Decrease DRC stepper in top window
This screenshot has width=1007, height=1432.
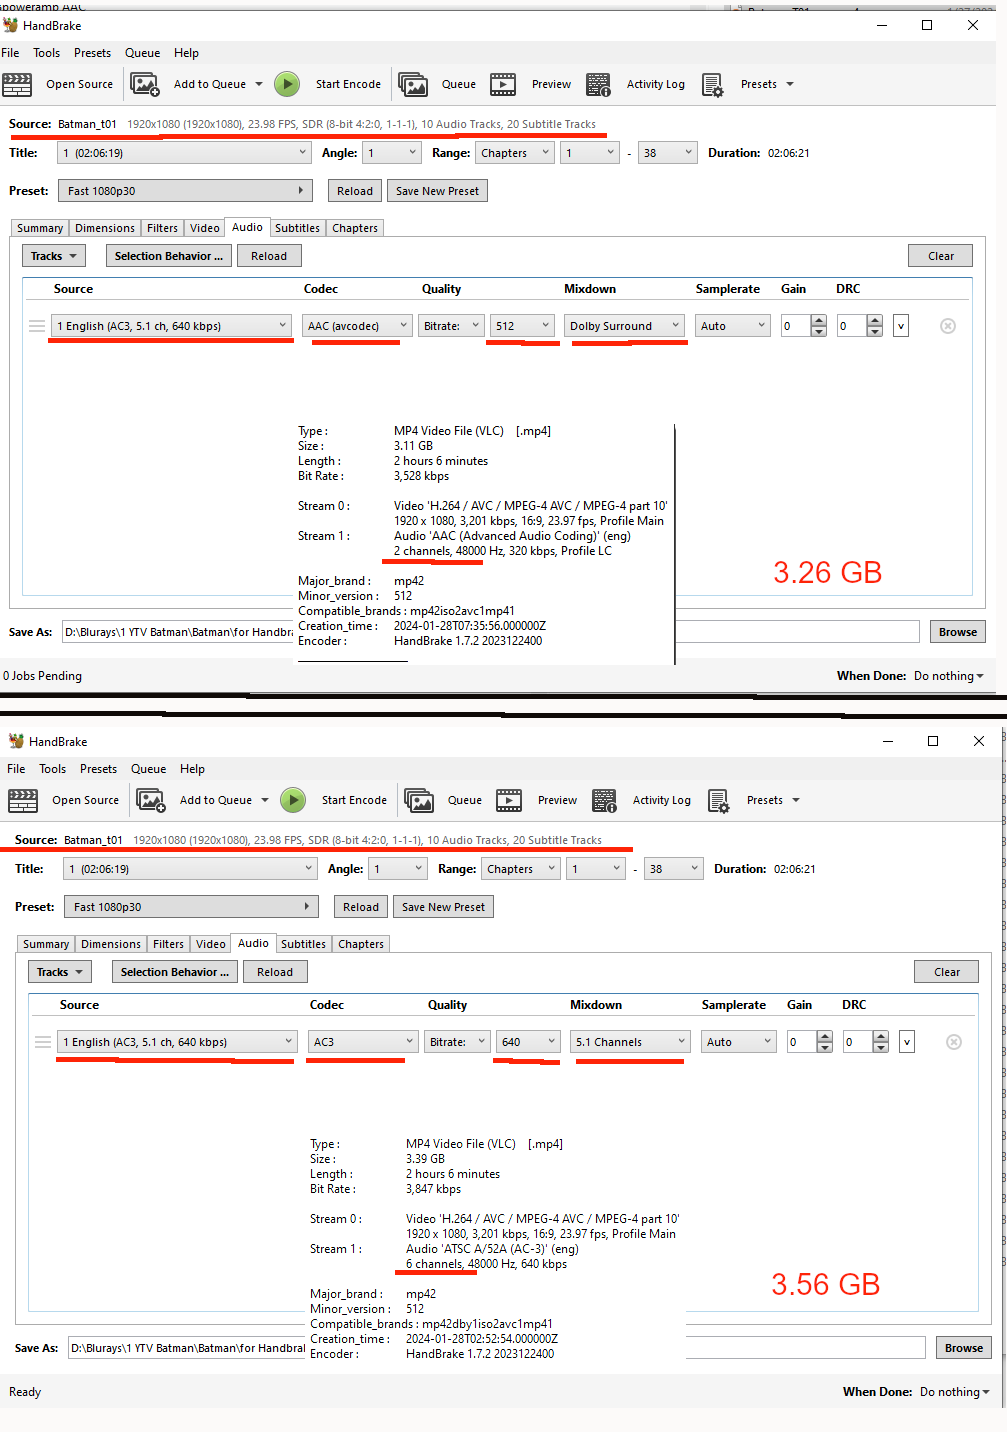(875, 331)
